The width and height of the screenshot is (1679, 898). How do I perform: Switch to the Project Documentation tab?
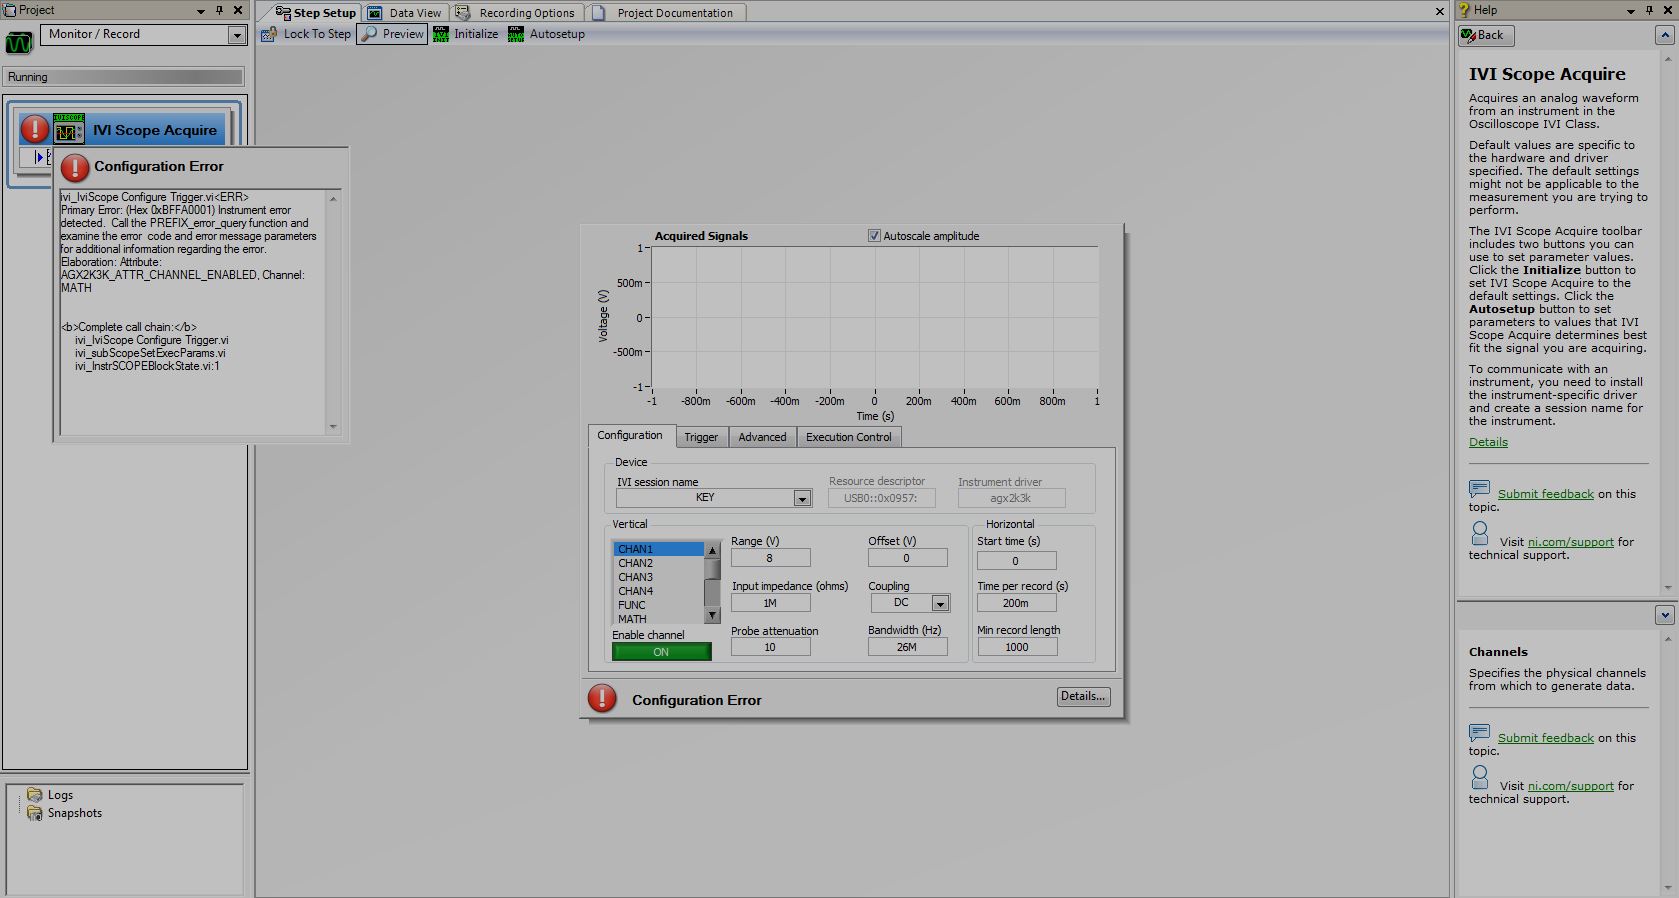pyautogui.click(x=664, y=13)
